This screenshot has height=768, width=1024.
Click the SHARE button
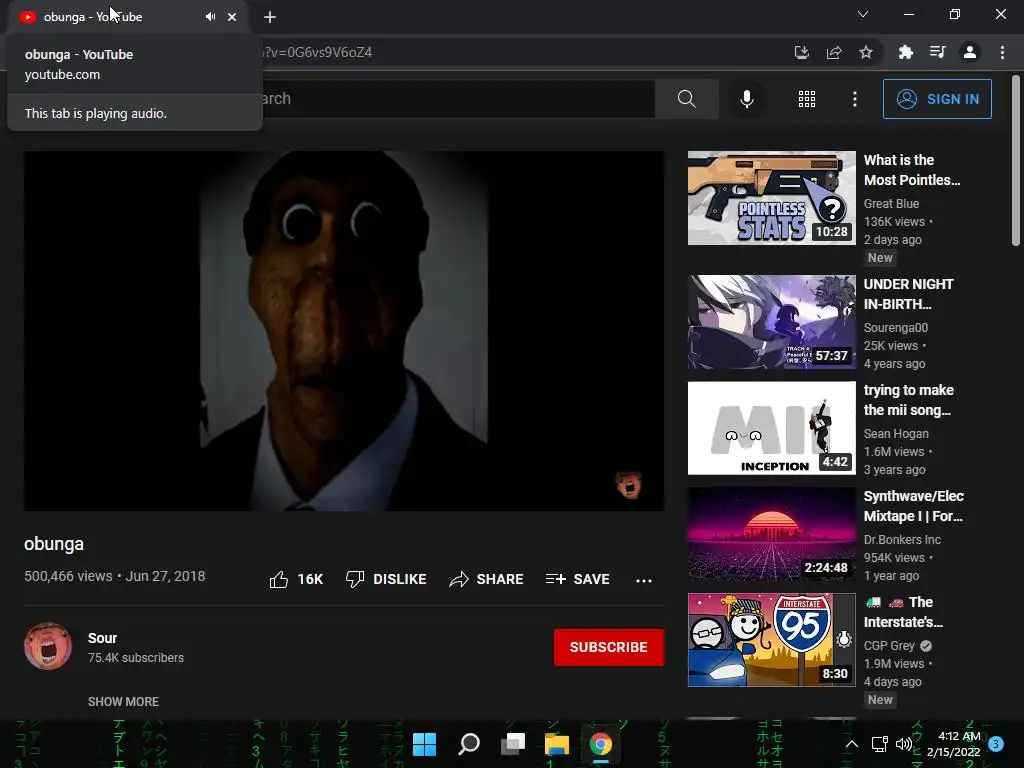(x=487, y=579)
